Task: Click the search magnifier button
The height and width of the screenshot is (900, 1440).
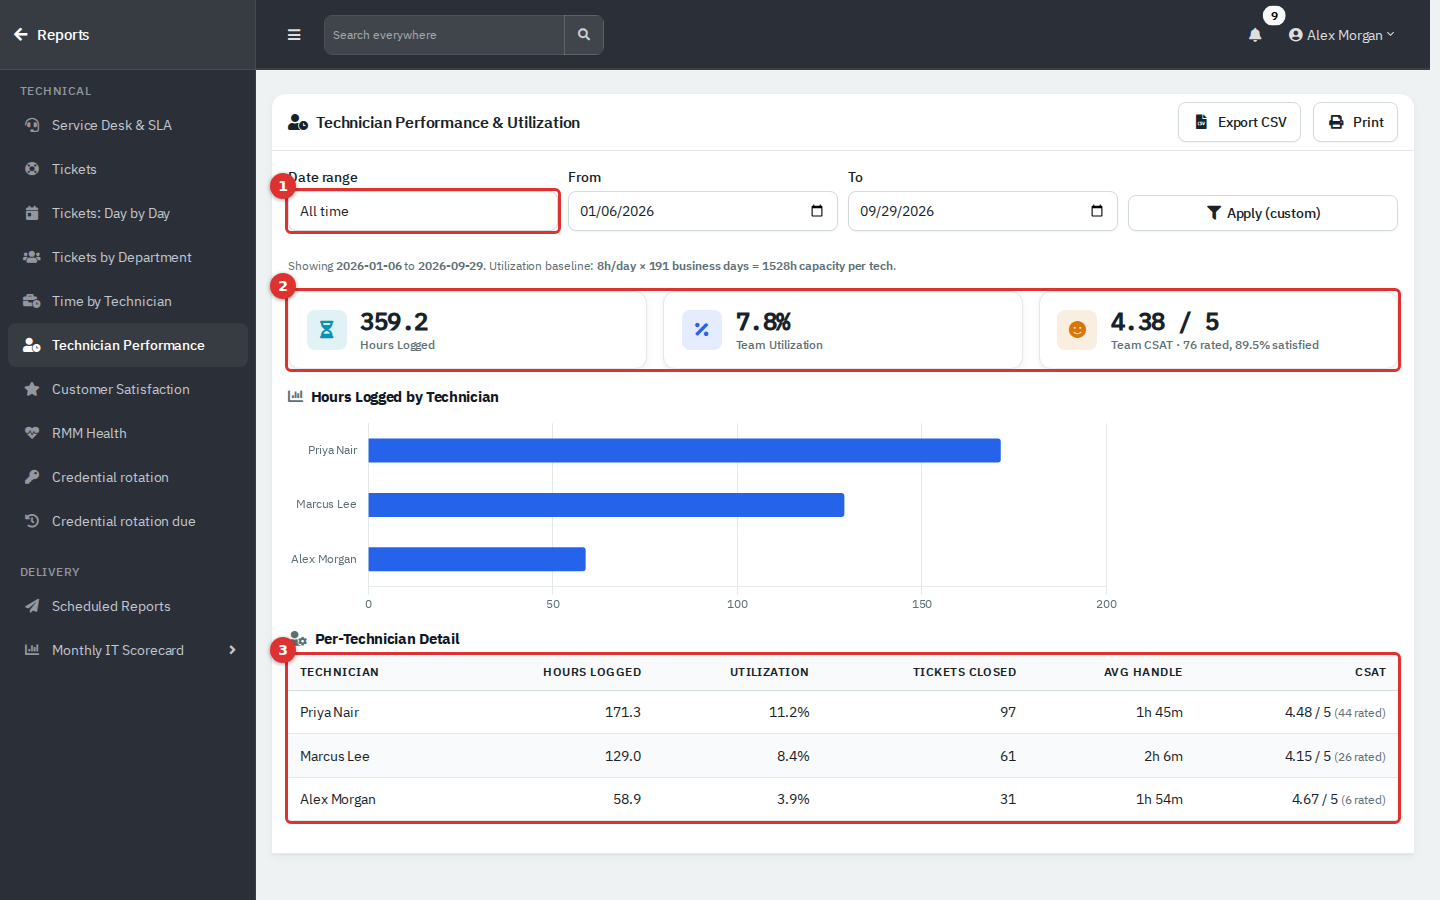Action: click(584, 35)
